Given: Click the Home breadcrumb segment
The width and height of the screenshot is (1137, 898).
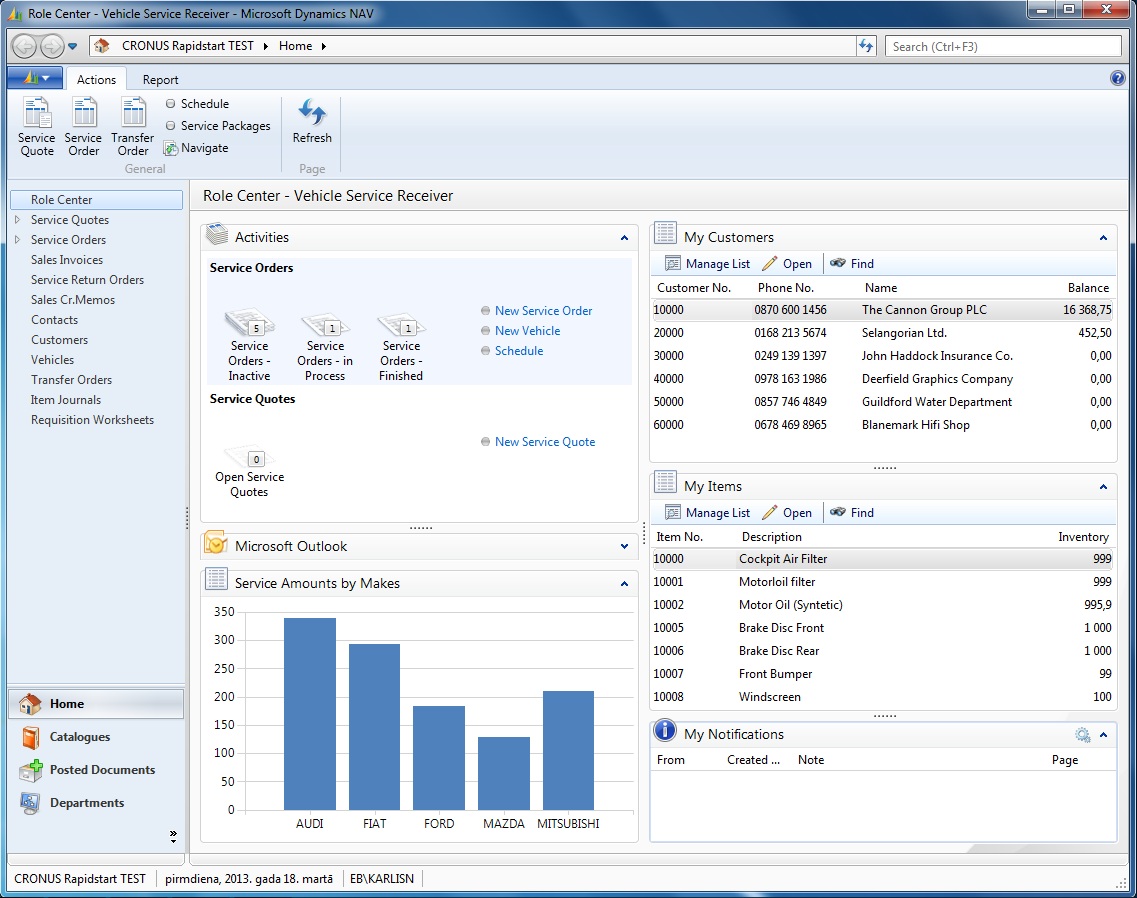Looking at the screenshot, I should (x=295, y=46).
